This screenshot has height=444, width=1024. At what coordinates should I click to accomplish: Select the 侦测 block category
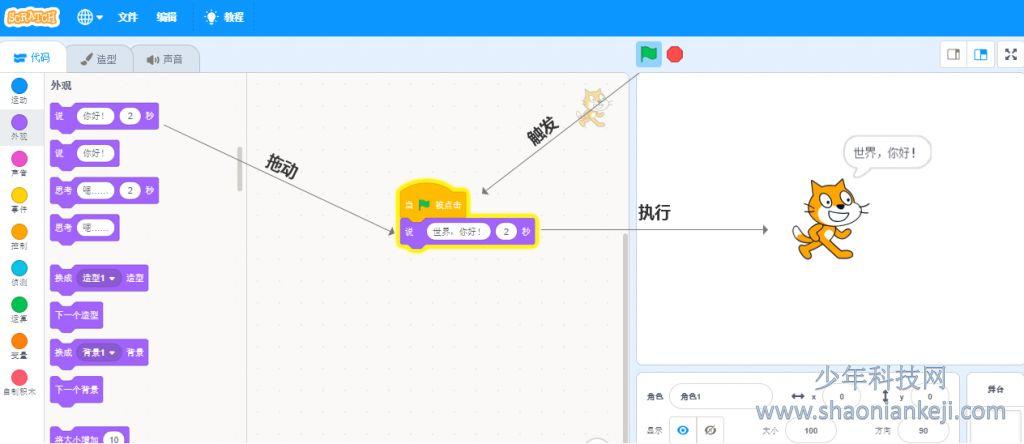pyautogui.click(x=20, y=274)
